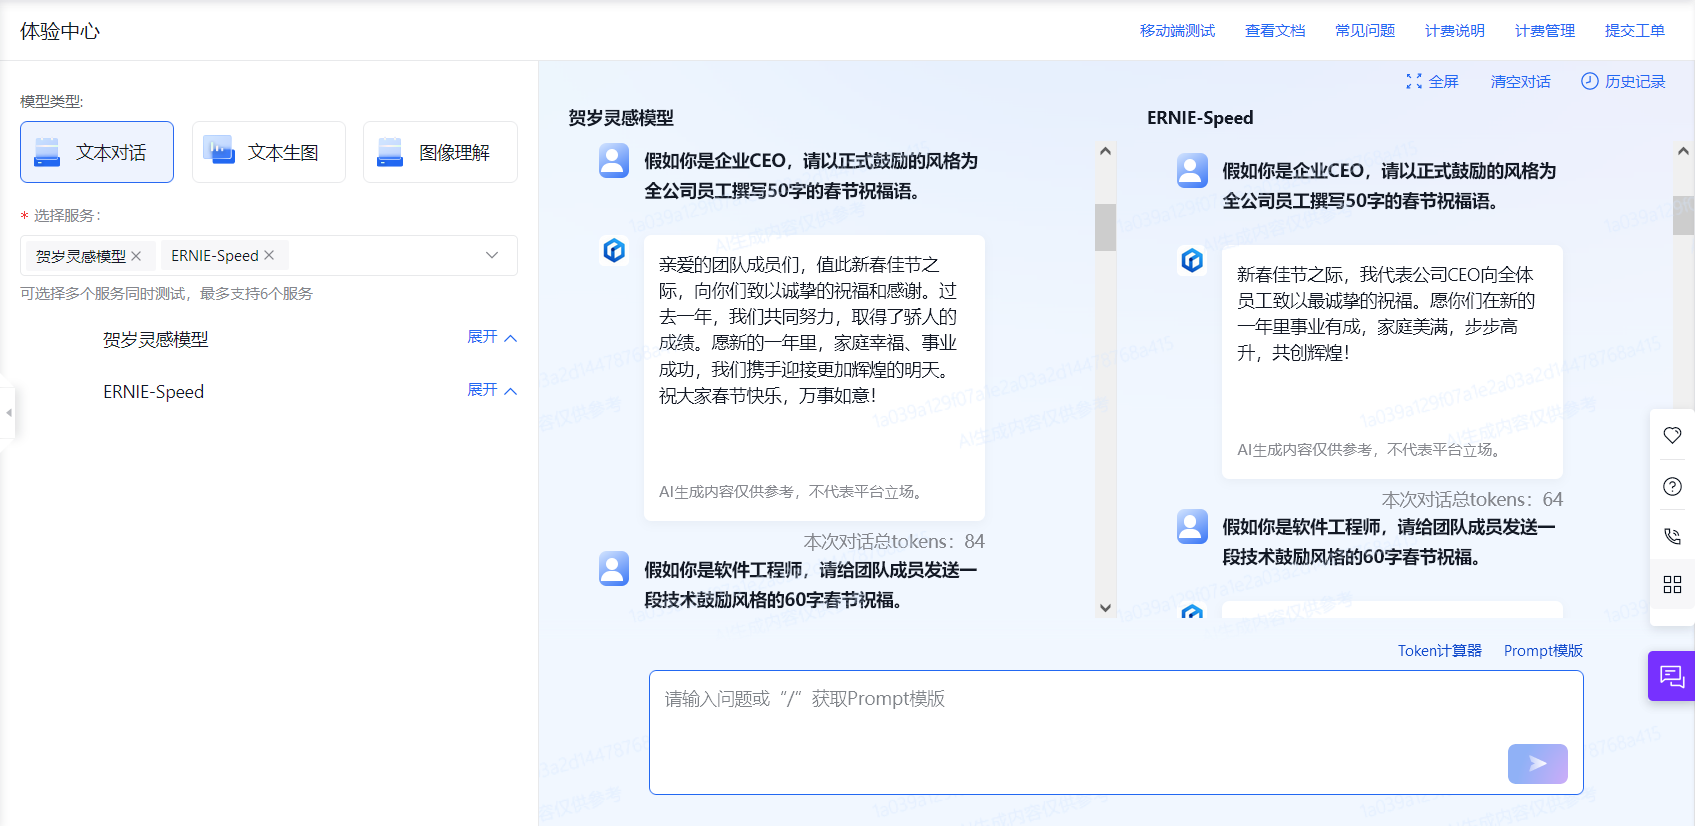Open the purple feedback chat button
Viewport: 1695px width, 826px height.
click(x=1671, y=676)
